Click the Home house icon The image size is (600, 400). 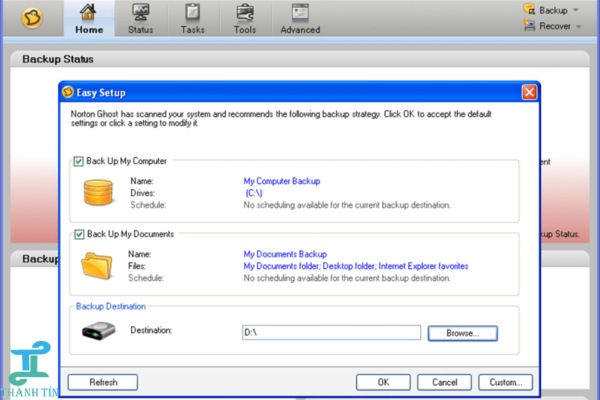(88, 12)
